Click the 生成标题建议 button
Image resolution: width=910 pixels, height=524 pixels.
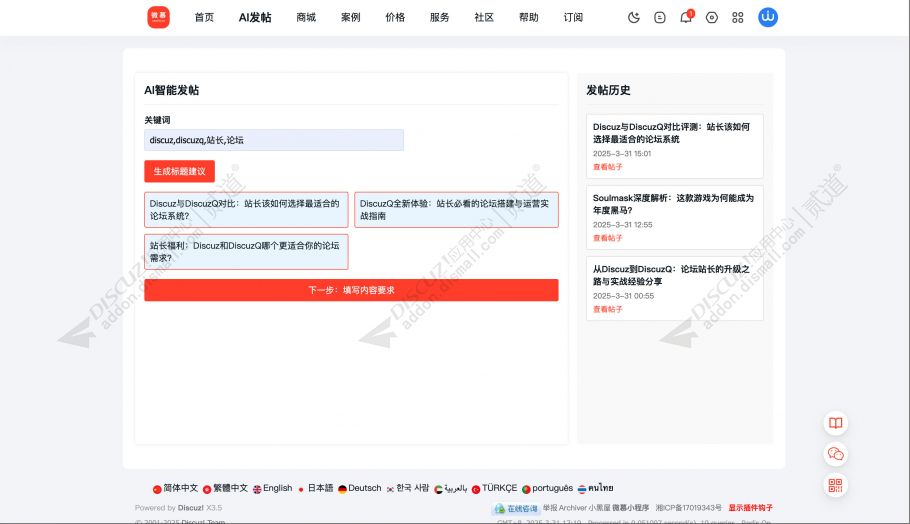179,171
